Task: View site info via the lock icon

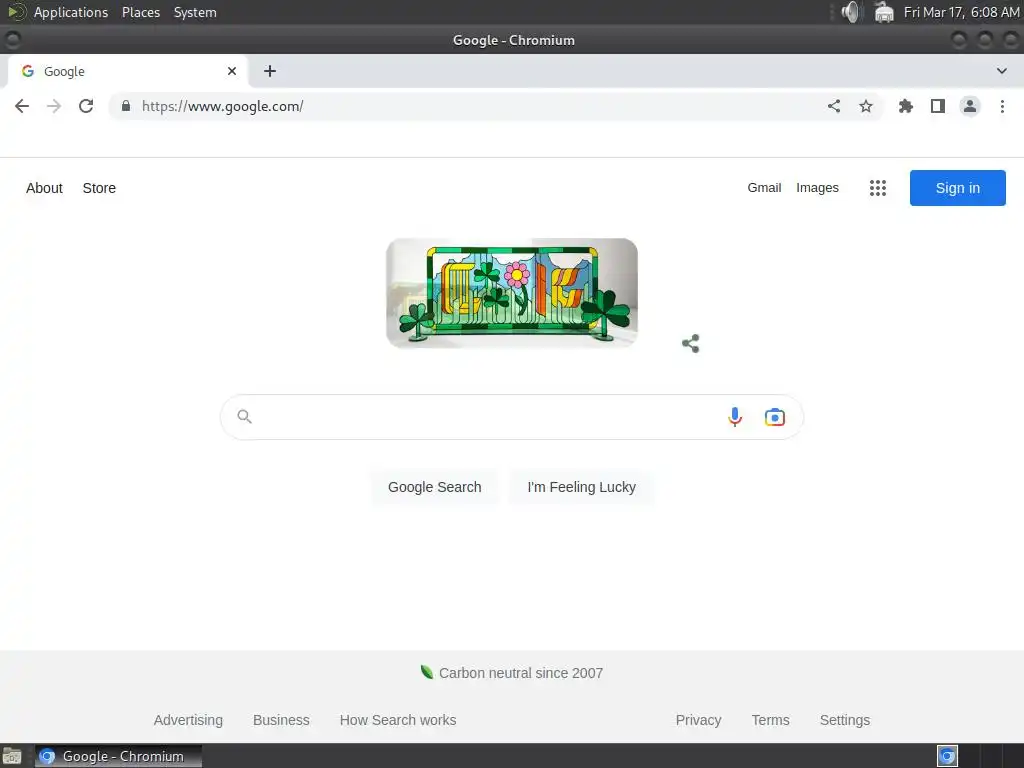Action: [126, 106]
